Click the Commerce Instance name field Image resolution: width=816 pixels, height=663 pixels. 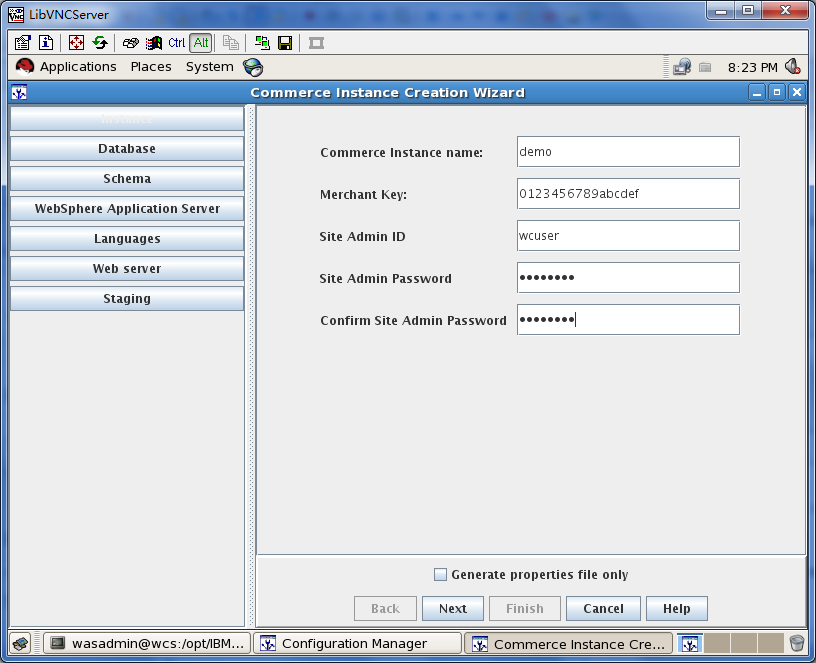628,151
